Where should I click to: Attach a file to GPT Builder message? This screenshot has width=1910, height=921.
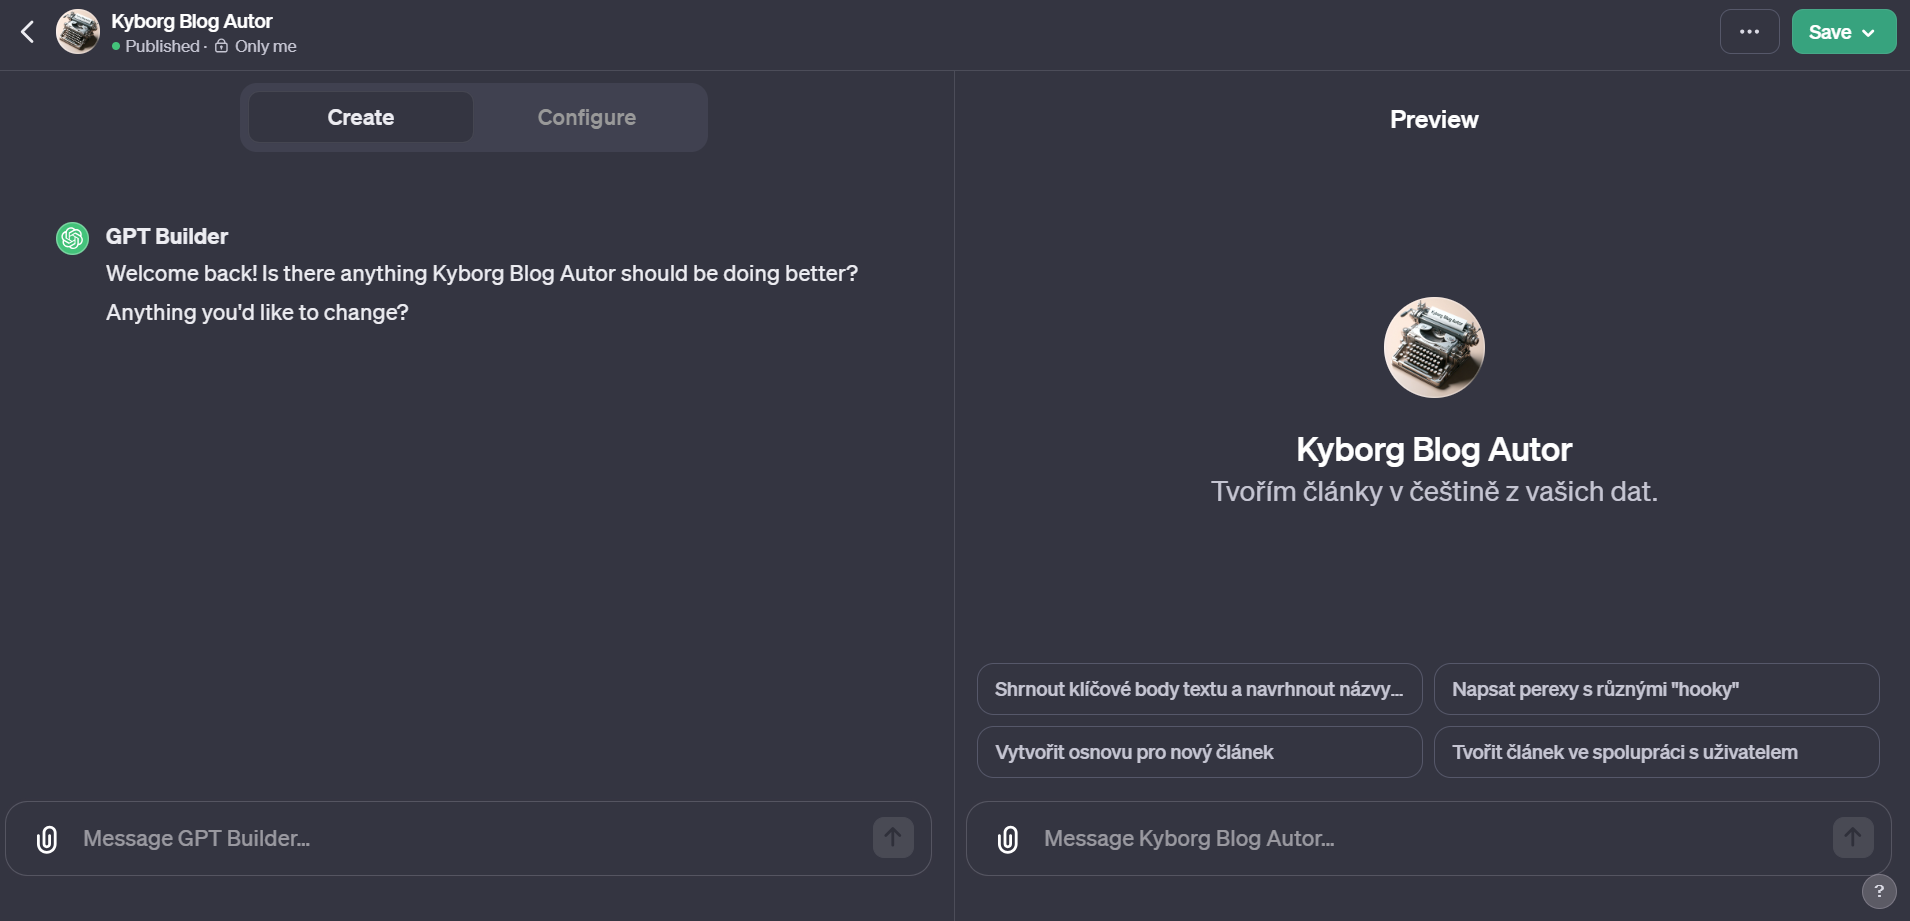[47, 838]
